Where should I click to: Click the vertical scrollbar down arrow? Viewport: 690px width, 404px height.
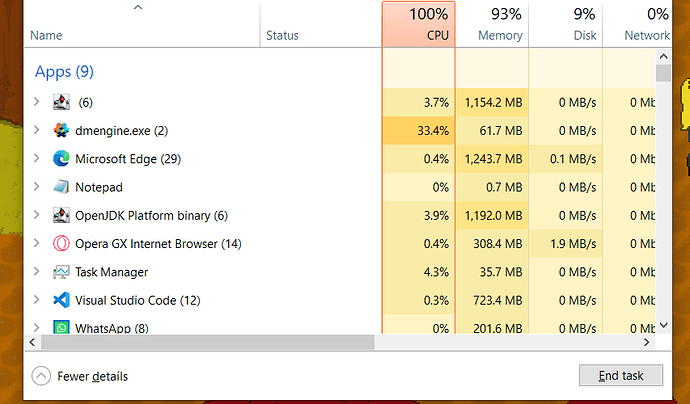[663, 325]
